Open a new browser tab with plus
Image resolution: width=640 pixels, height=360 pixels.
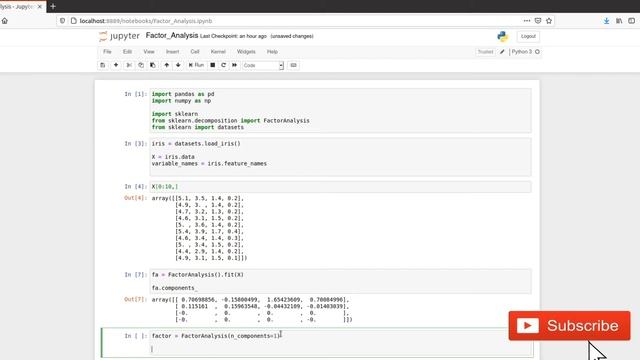click(53, 7)
